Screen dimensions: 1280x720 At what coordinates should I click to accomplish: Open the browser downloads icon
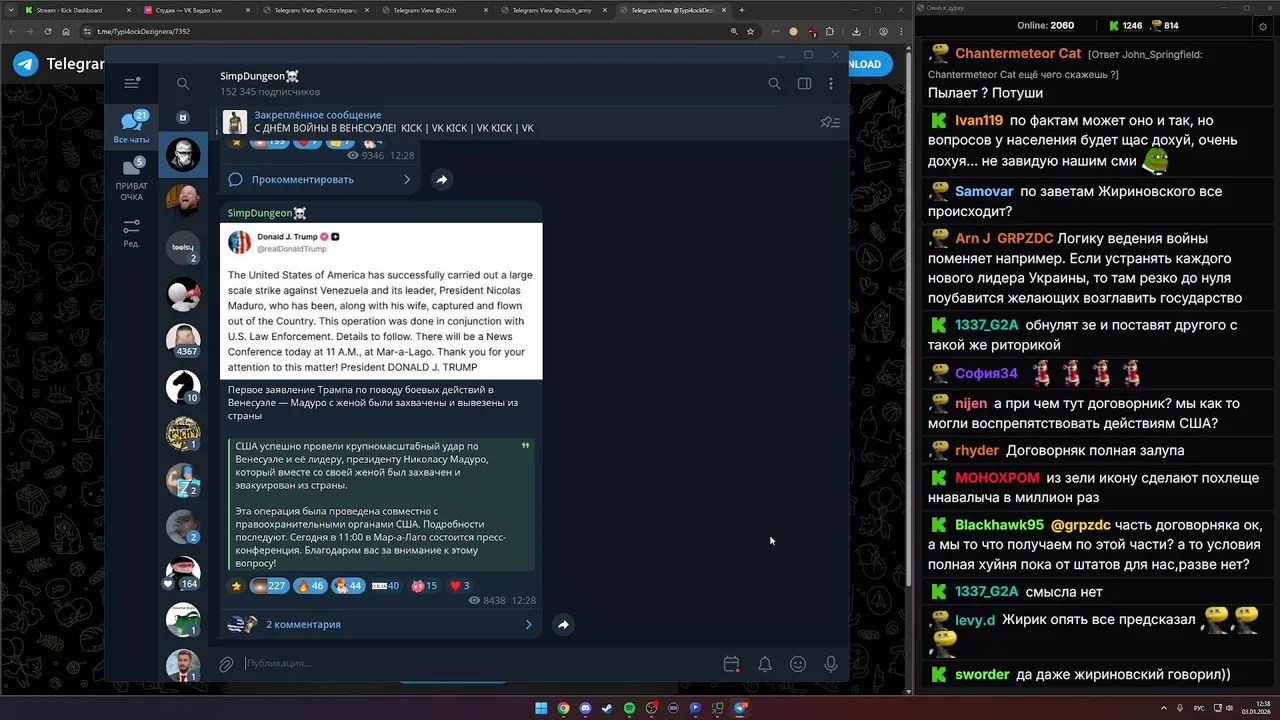click(856, 31)
